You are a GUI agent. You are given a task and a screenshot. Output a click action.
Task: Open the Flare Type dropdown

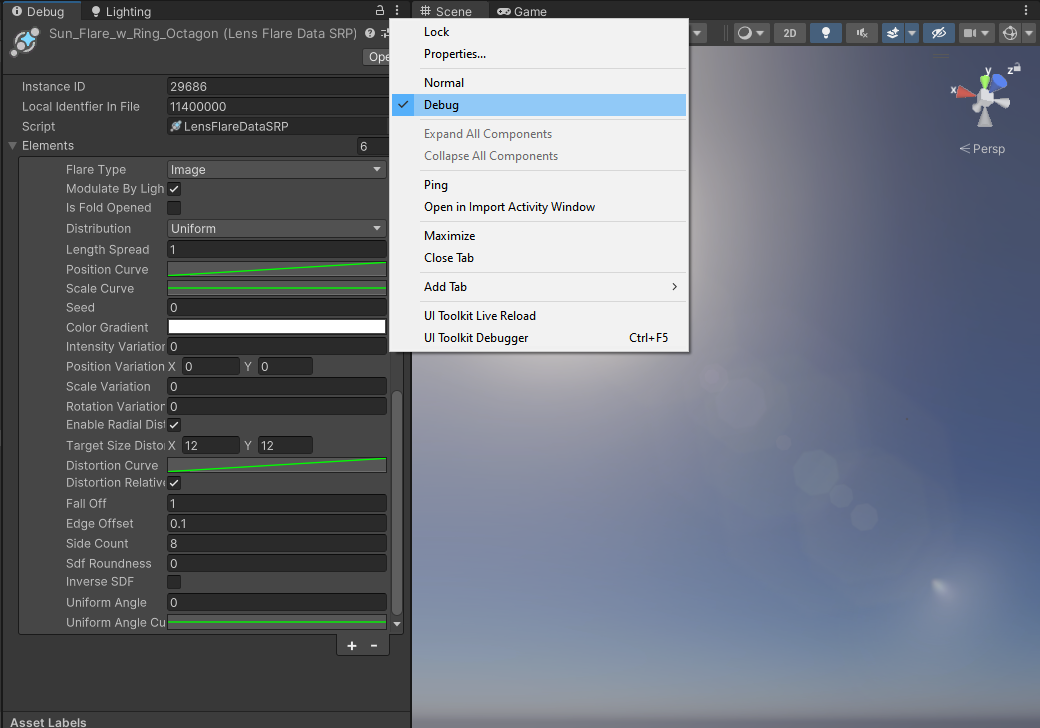(x=276, y=169)
